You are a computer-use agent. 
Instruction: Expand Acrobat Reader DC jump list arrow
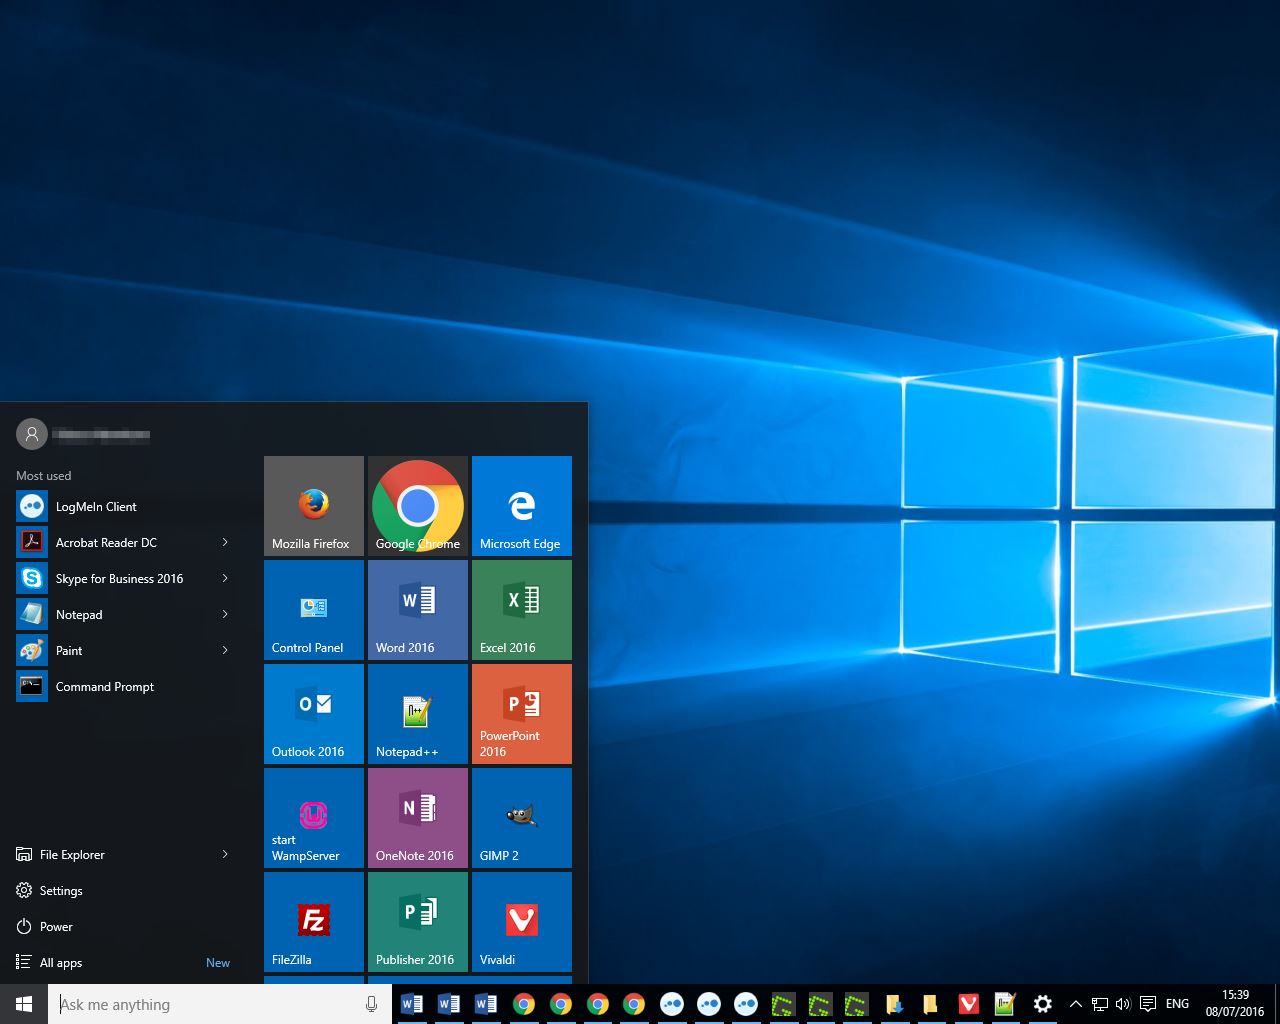click(x=225, y=542)
